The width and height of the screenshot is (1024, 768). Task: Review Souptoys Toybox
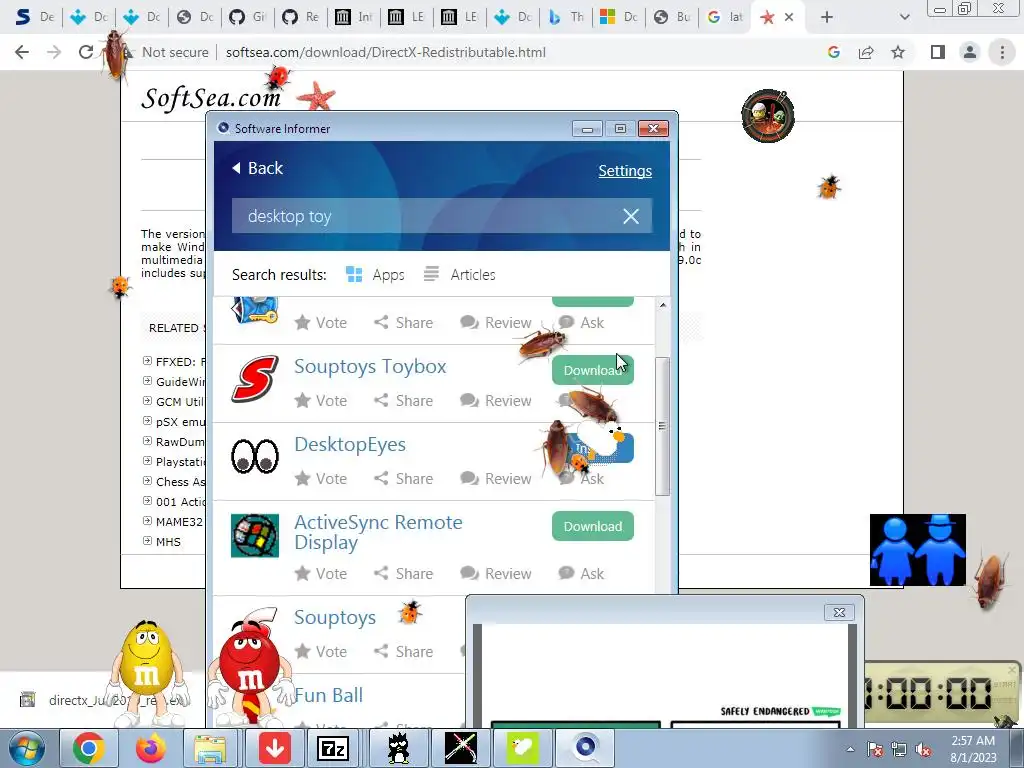pyautogui.click(x=496, y=401)
